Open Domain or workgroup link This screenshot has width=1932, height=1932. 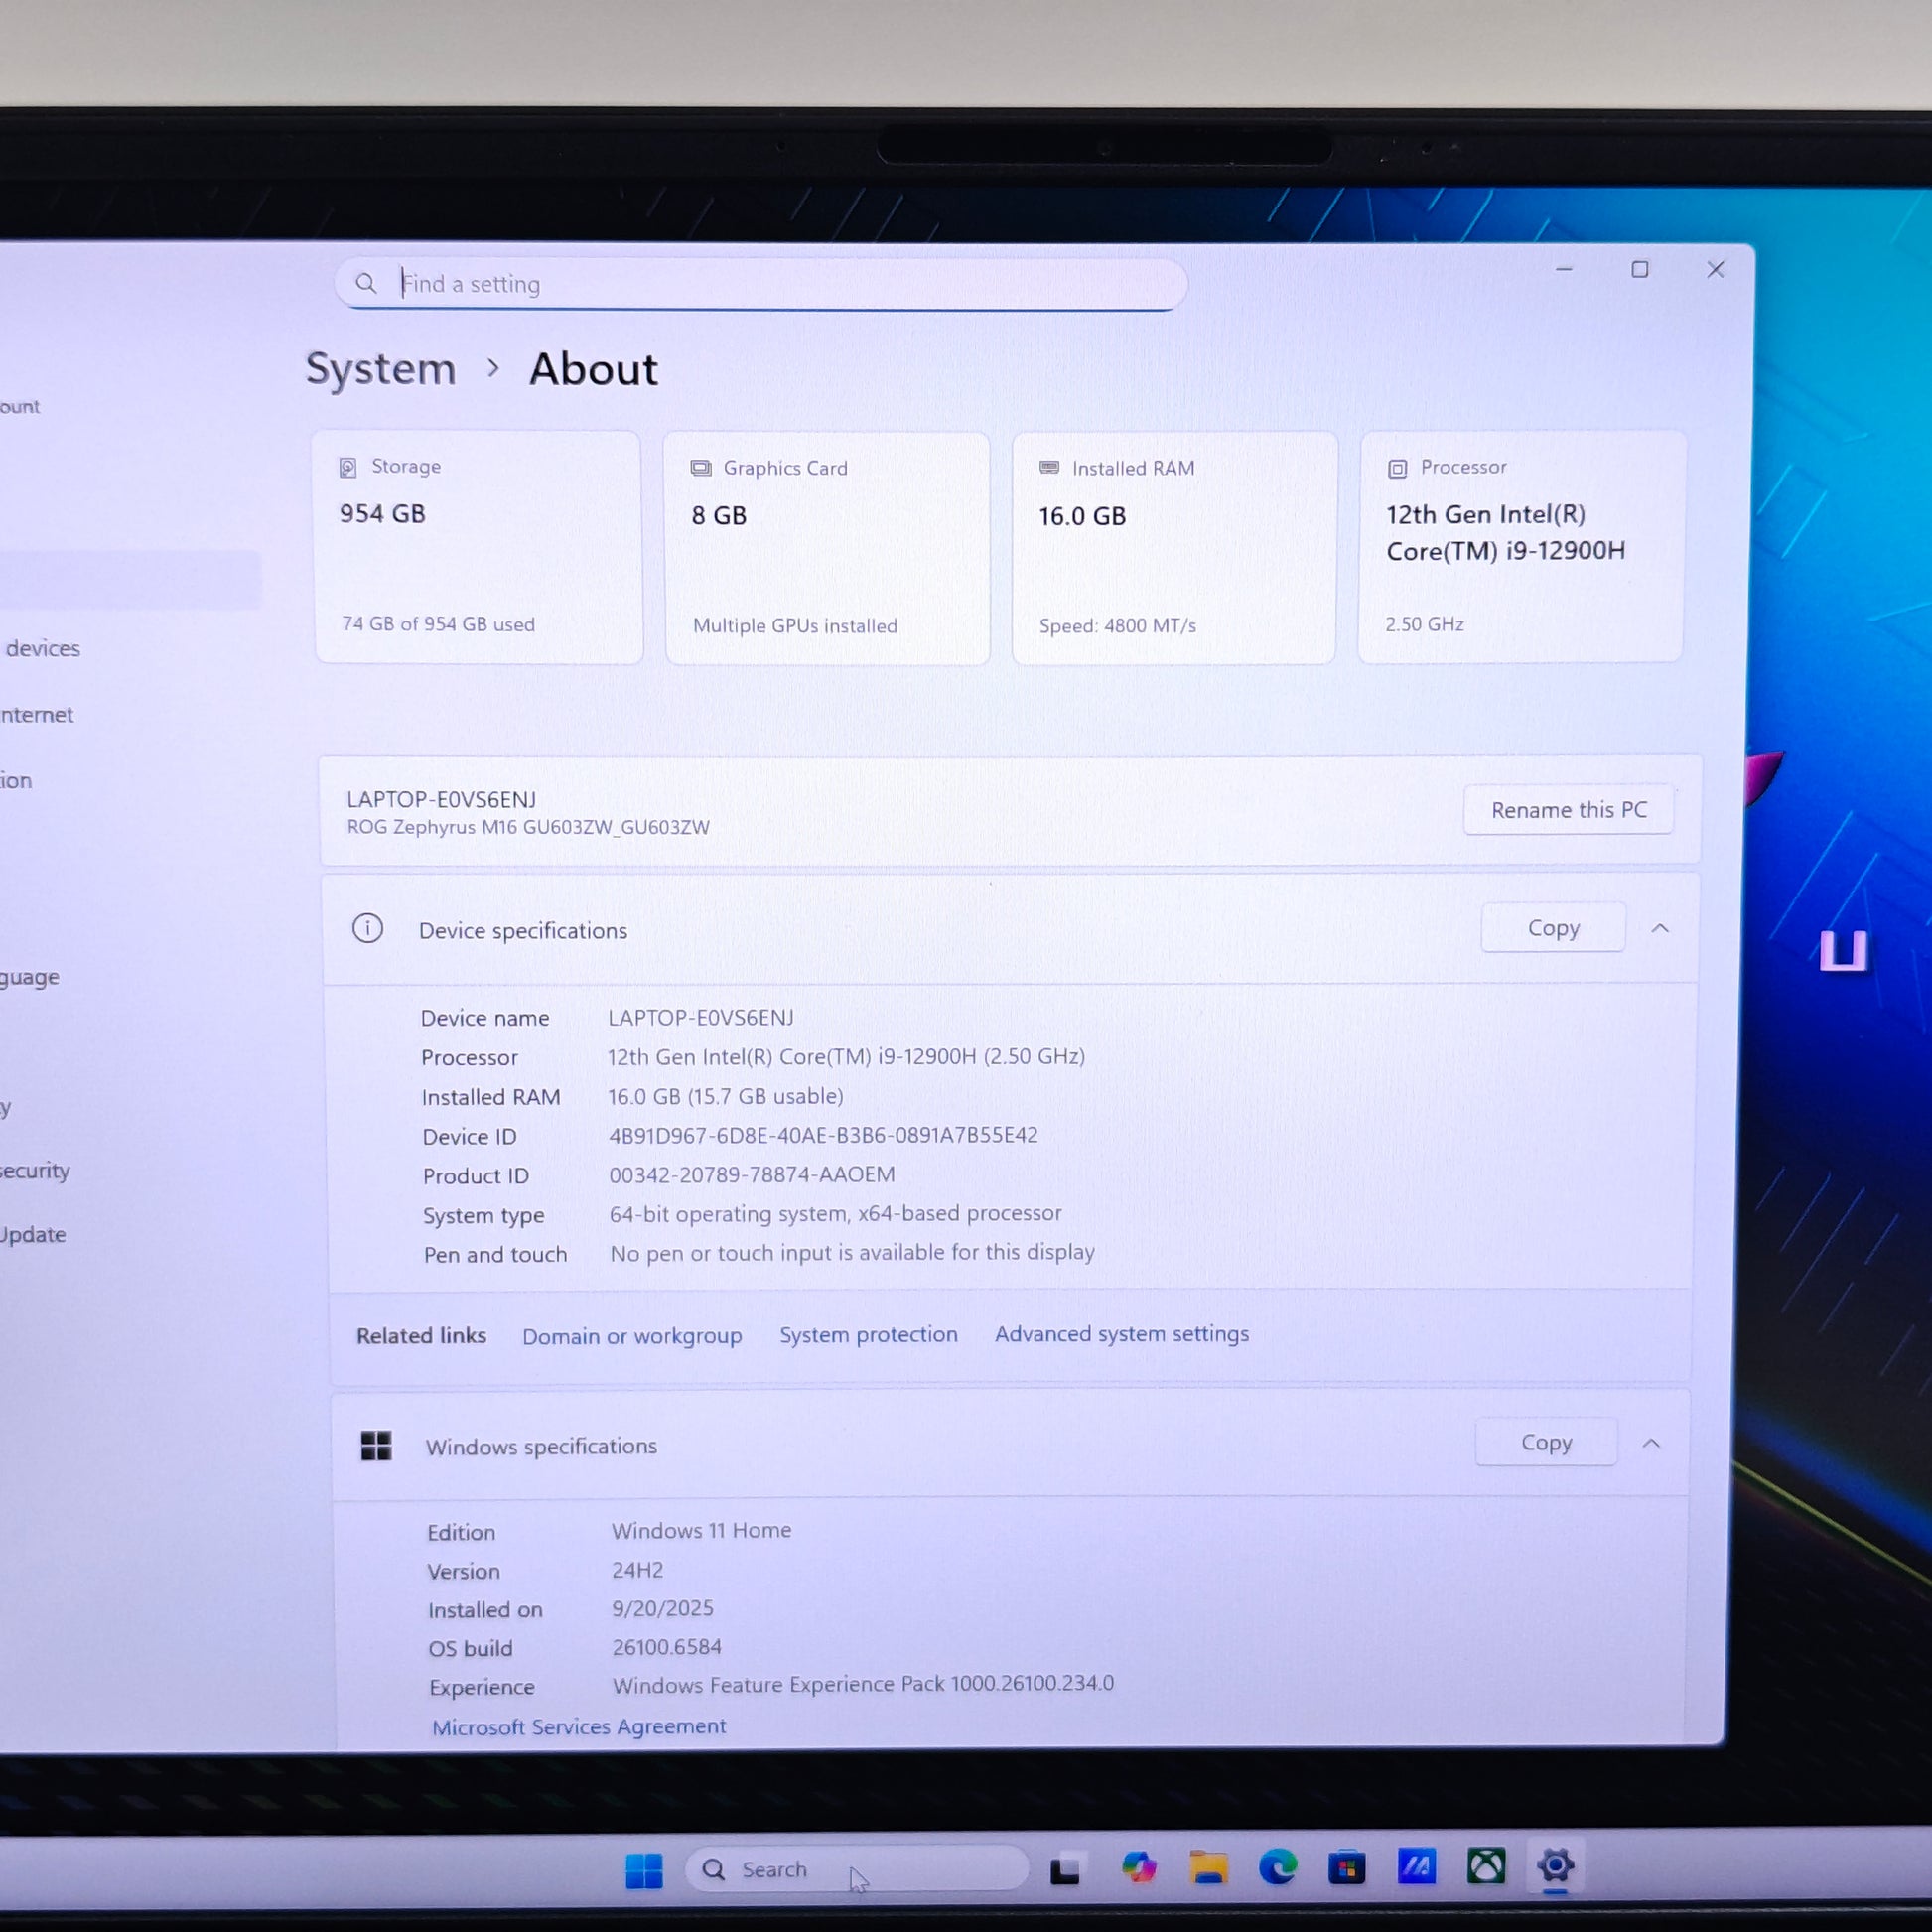tap(632, 1337)
